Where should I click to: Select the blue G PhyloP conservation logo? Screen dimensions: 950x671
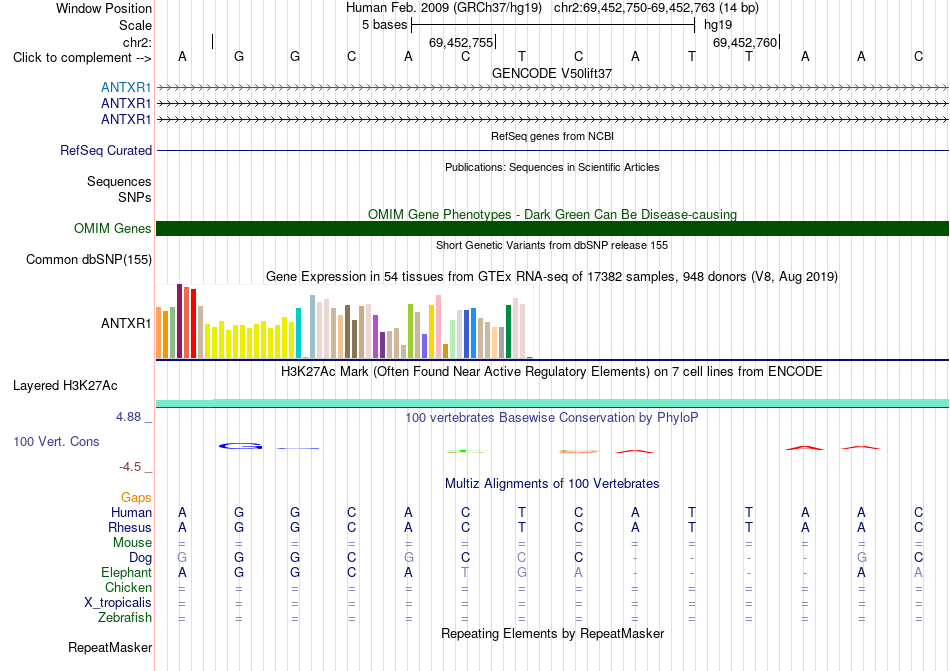[241, 446]
